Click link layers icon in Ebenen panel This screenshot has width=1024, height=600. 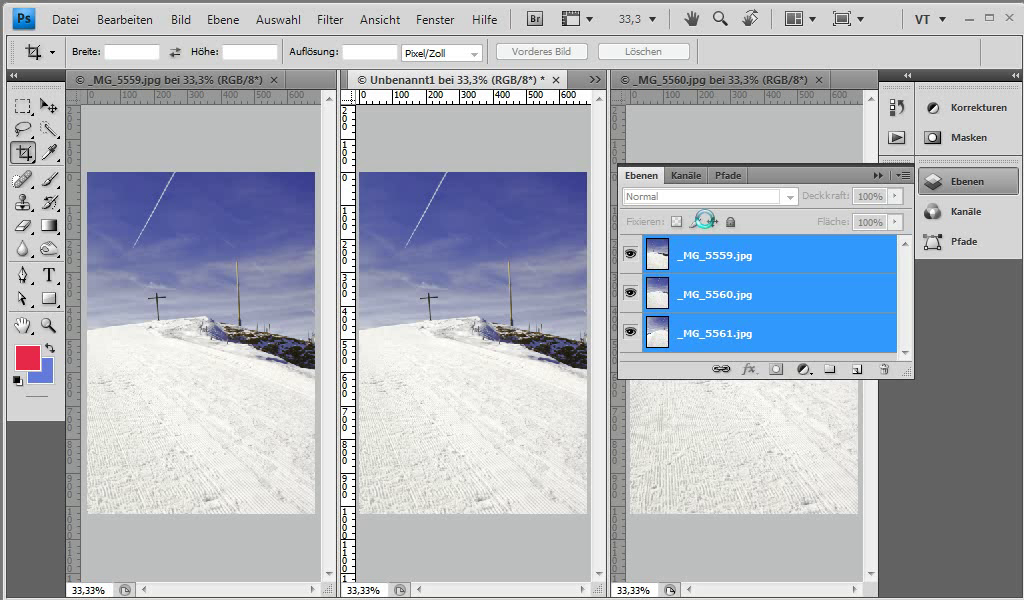[x=721, y=370]
